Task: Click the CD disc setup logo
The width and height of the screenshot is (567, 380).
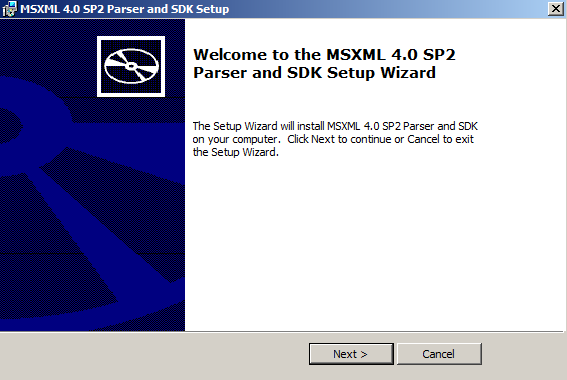Action: (x=131, y=66)
